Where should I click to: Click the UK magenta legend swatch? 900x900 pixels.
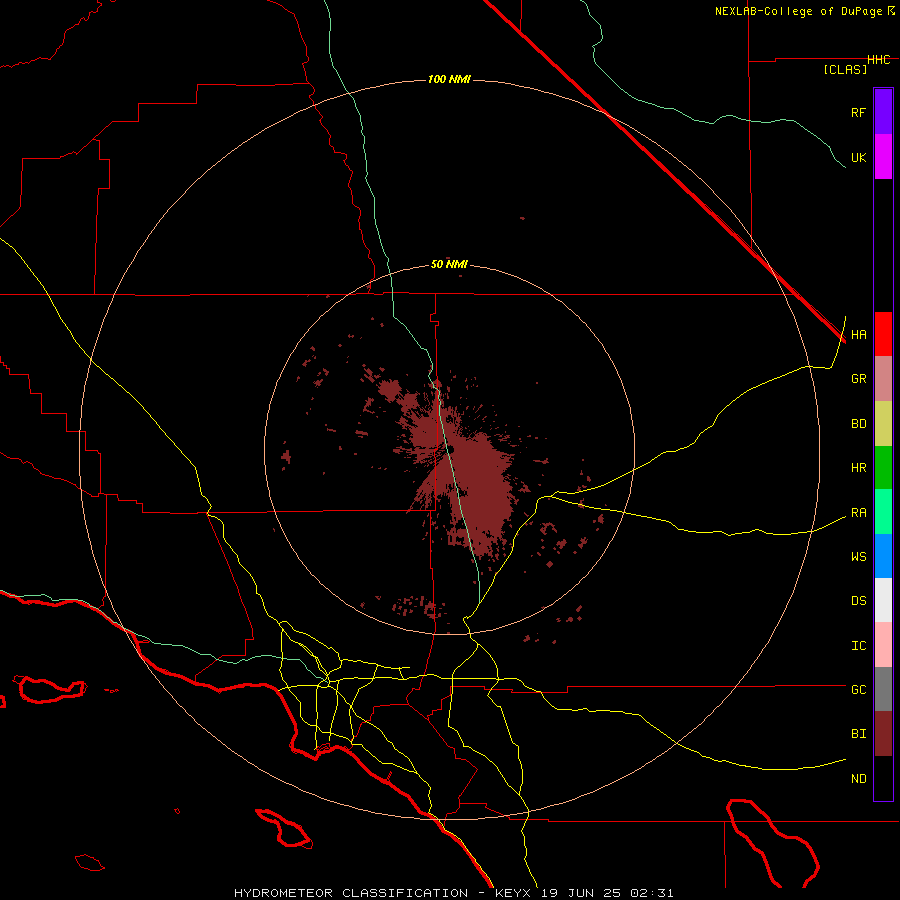pos(883,157)
